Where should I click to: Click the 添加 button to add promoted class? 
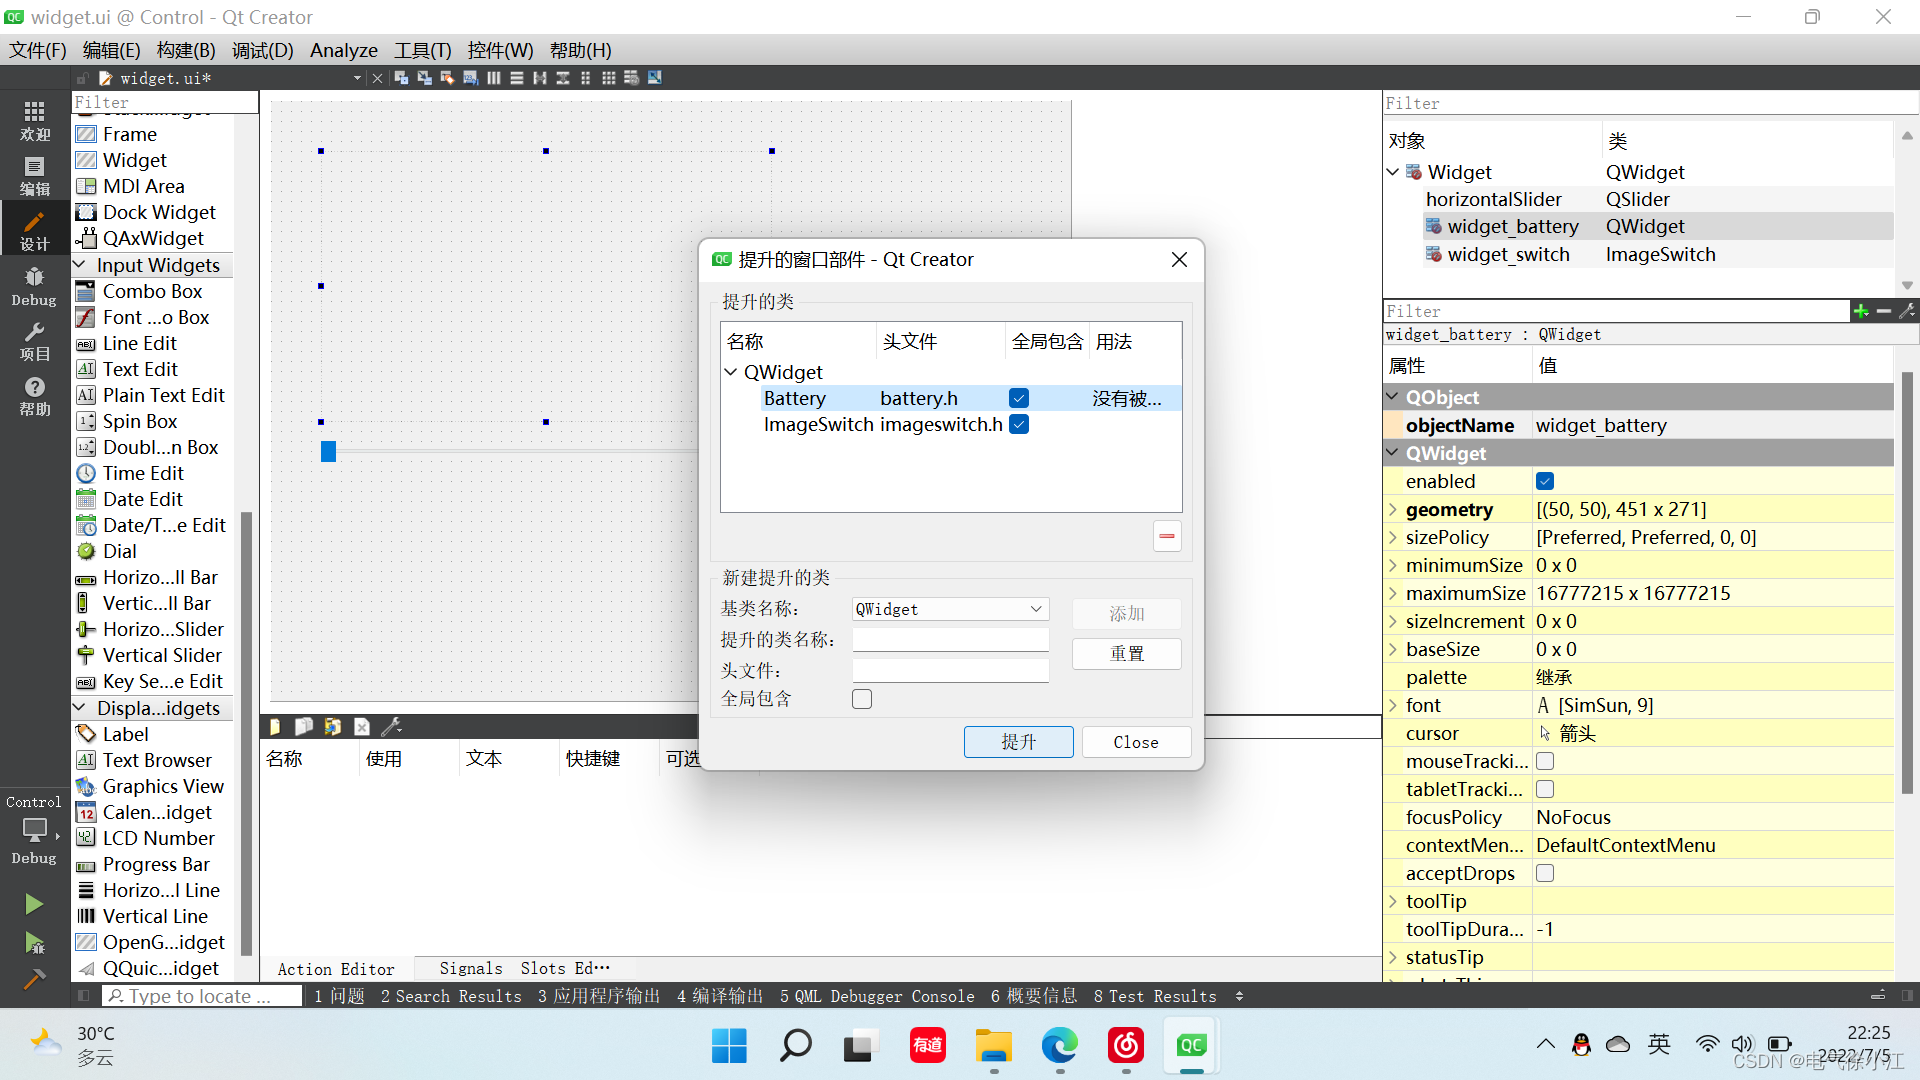[x=1126, y=613]
